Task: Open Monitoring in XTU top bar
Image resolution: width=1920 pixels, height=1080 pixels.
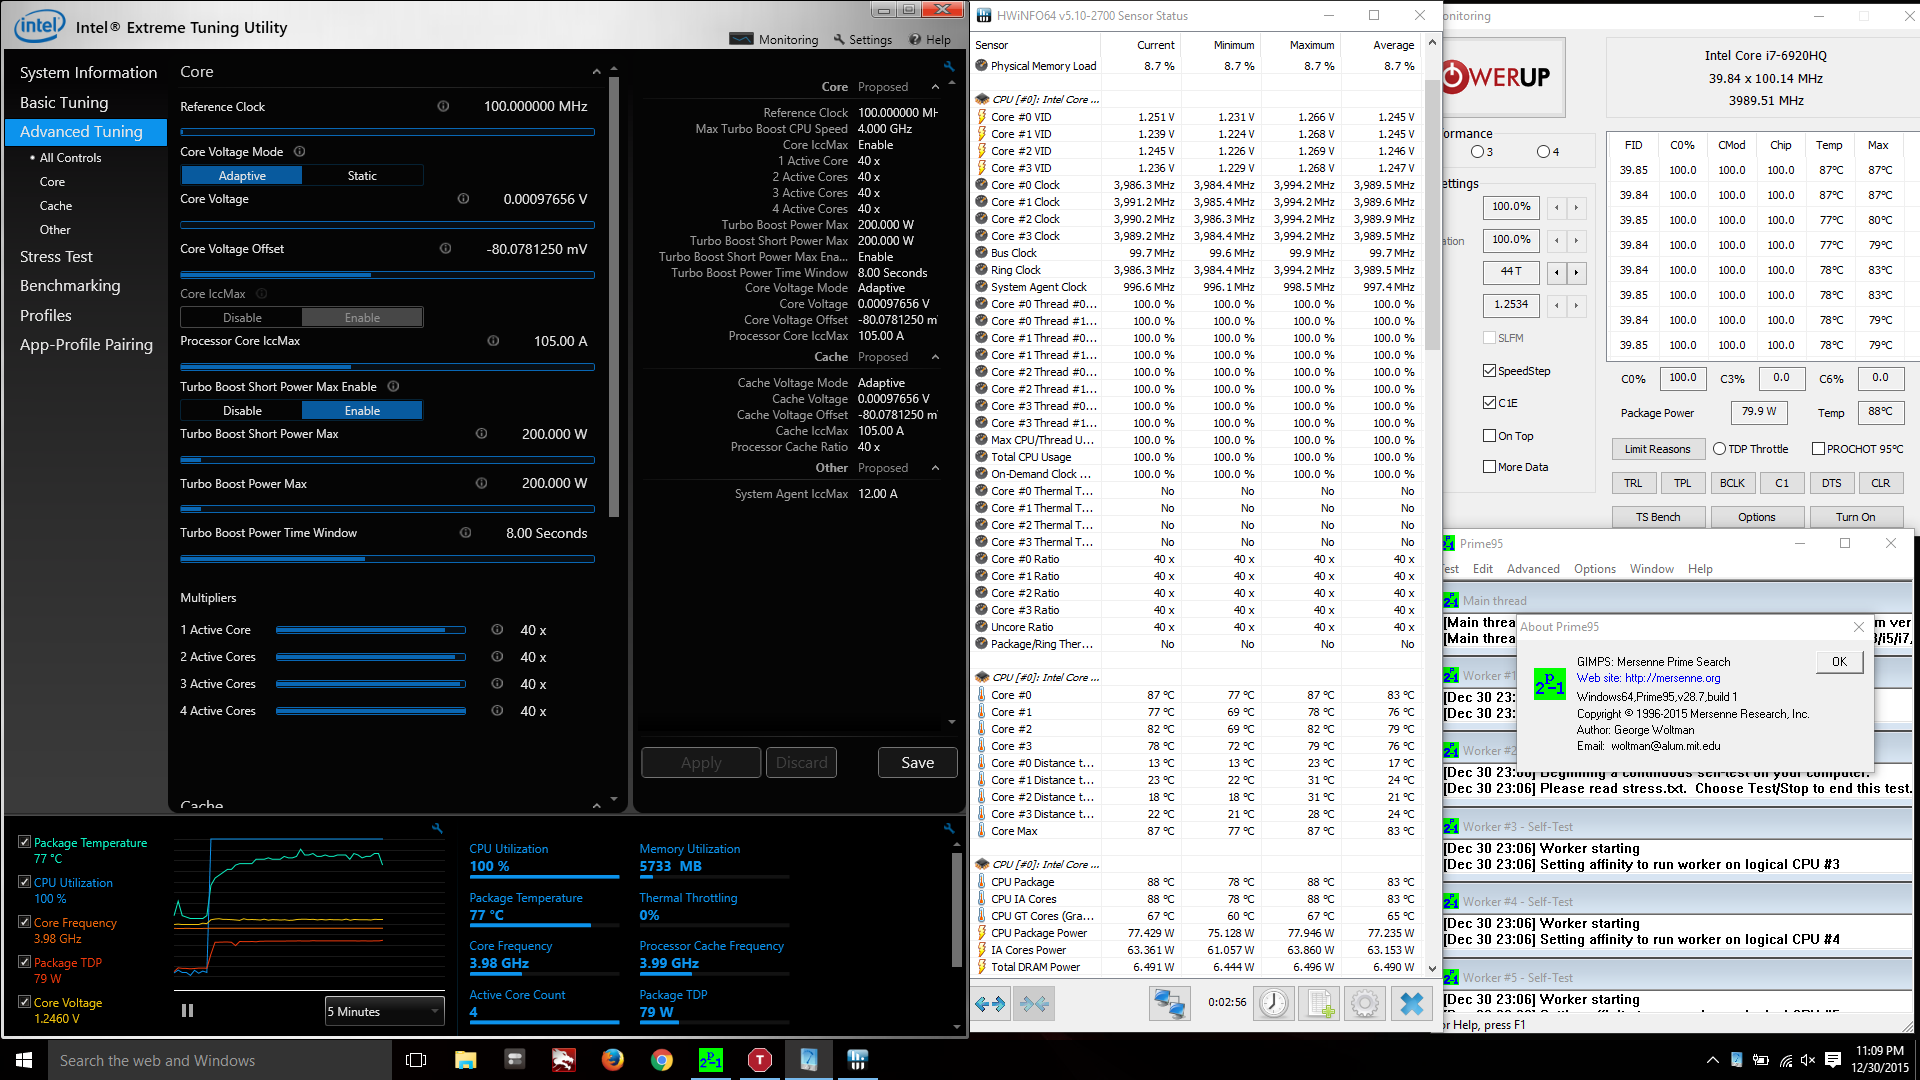Action: coord(774,39)
